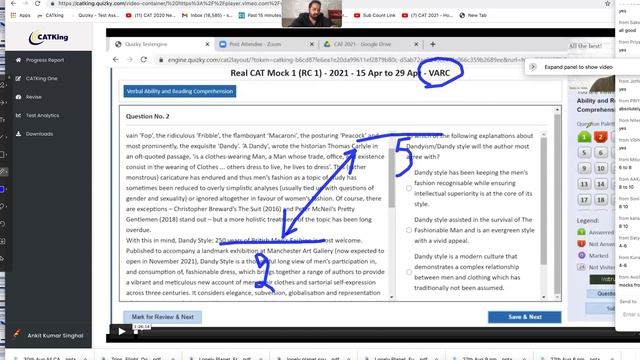Pick the blue color swatch in annotation toolbar

[x=2, y=189]
